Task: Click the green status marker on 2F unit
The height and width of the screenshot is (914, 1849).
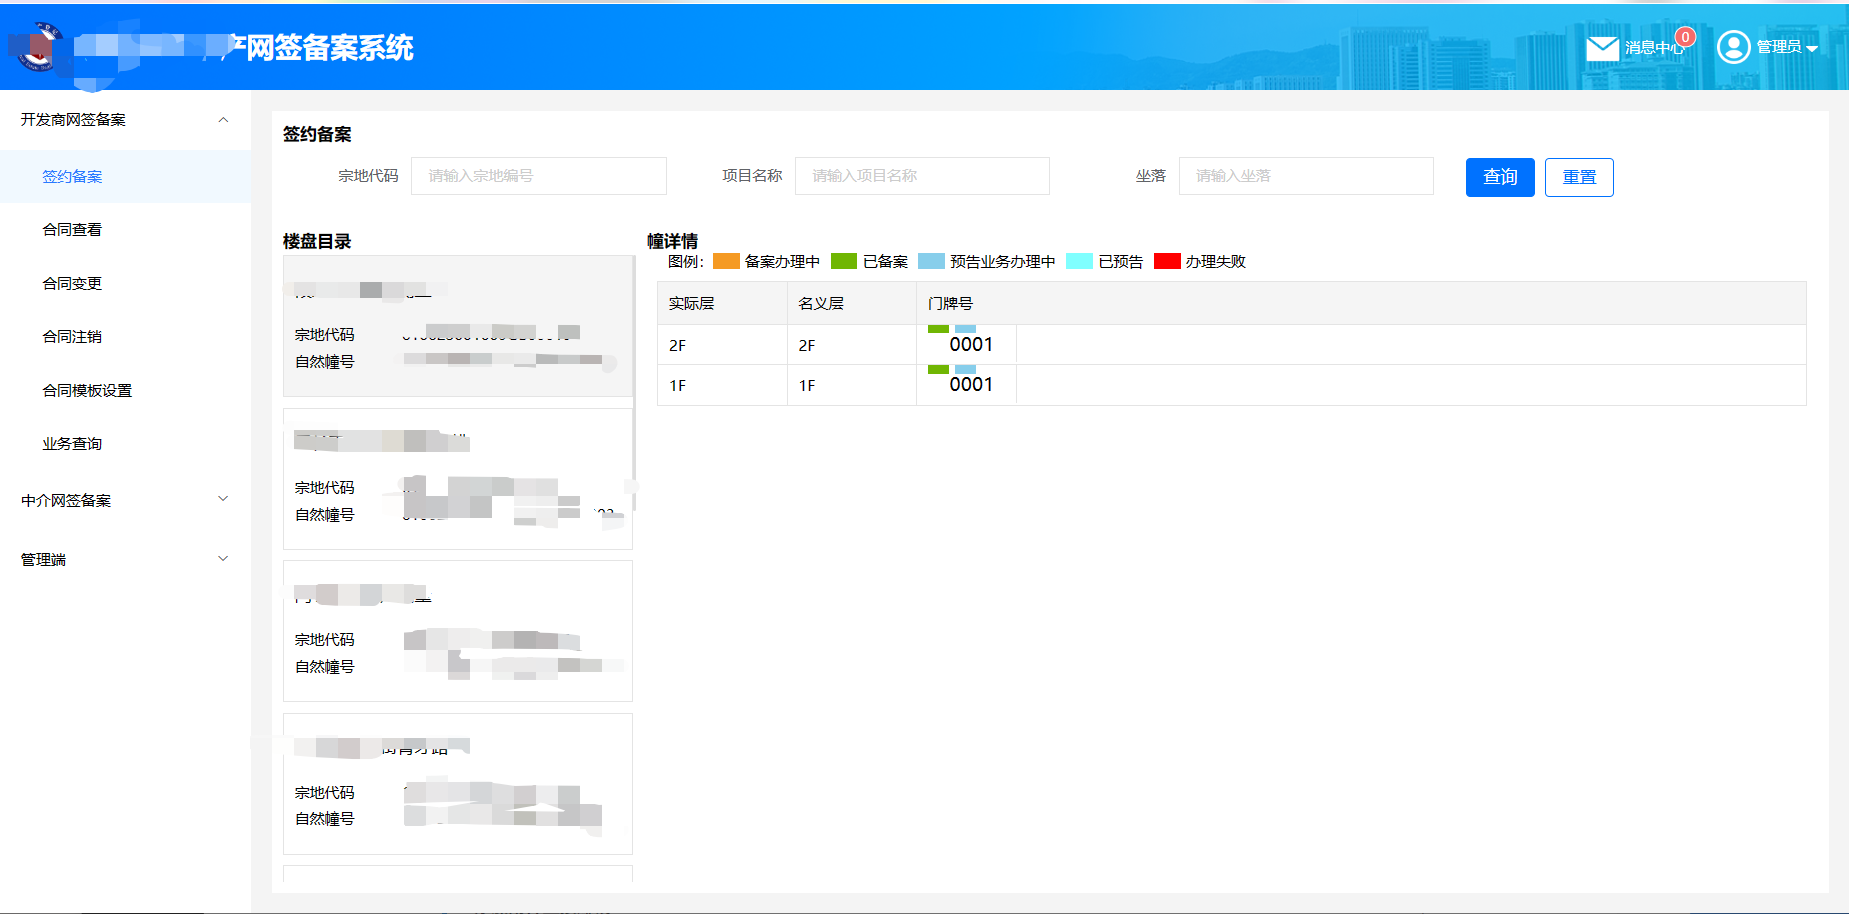Action: click(x=938, y=329)
